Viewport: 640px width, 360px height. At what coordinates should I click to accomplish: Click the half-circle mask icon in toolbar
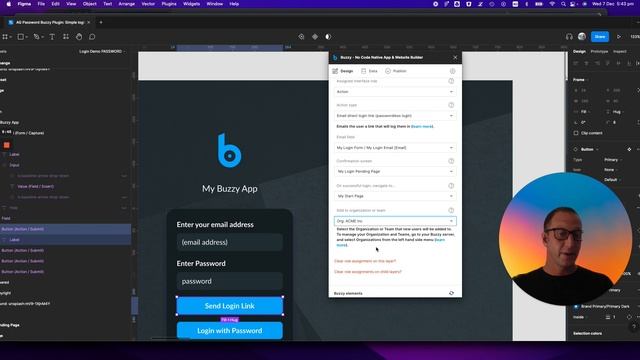tap(328, 37)
